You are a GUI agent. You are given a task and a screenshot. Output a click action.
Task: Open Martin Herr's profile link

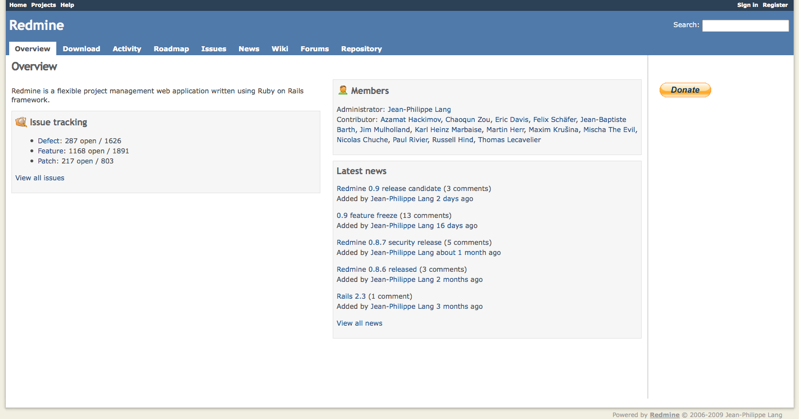pos(505,130)
